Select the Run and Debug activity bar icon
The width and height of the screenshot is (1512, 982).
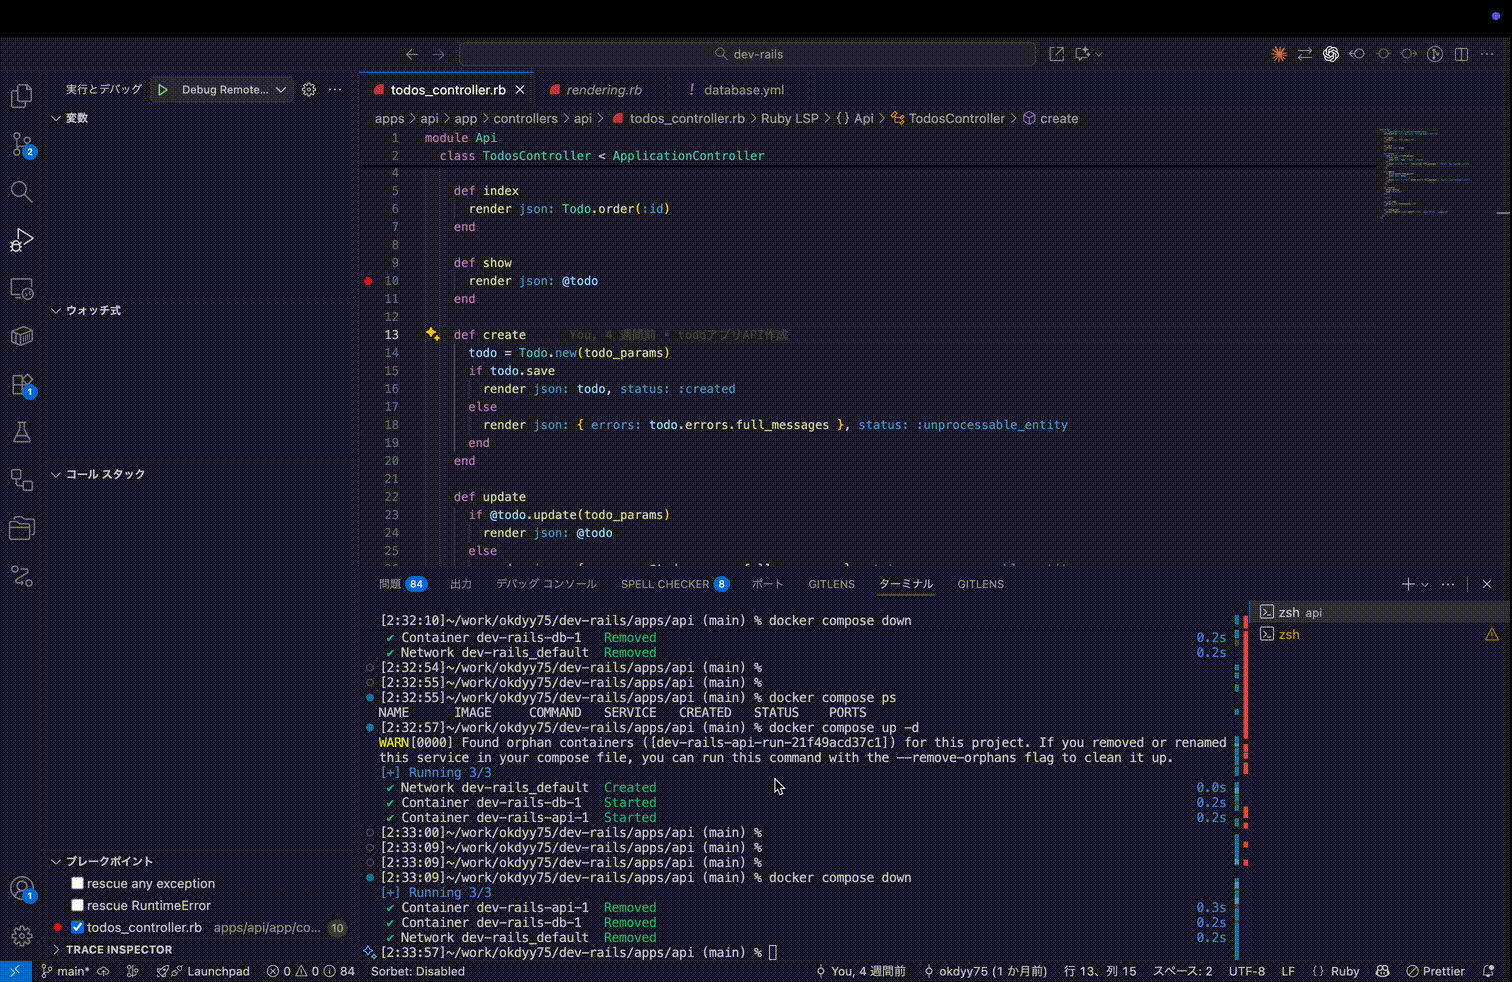(x=22, y=239)
